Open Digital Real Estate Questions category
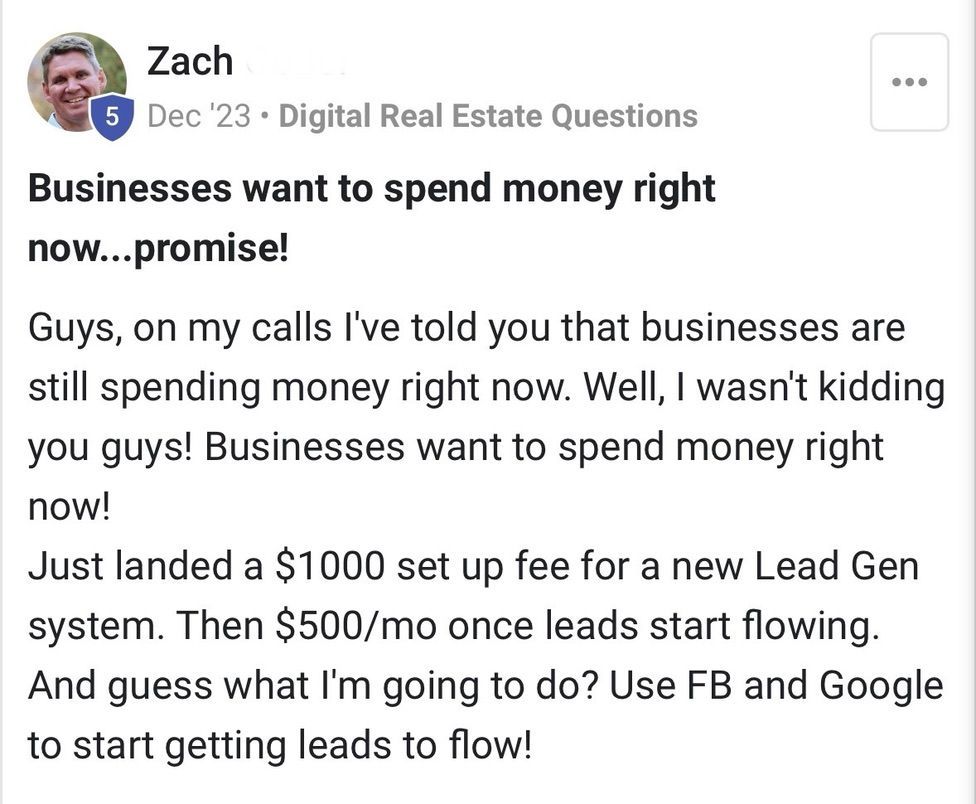The width and height of the screenshot is (976, 804). 488,116
